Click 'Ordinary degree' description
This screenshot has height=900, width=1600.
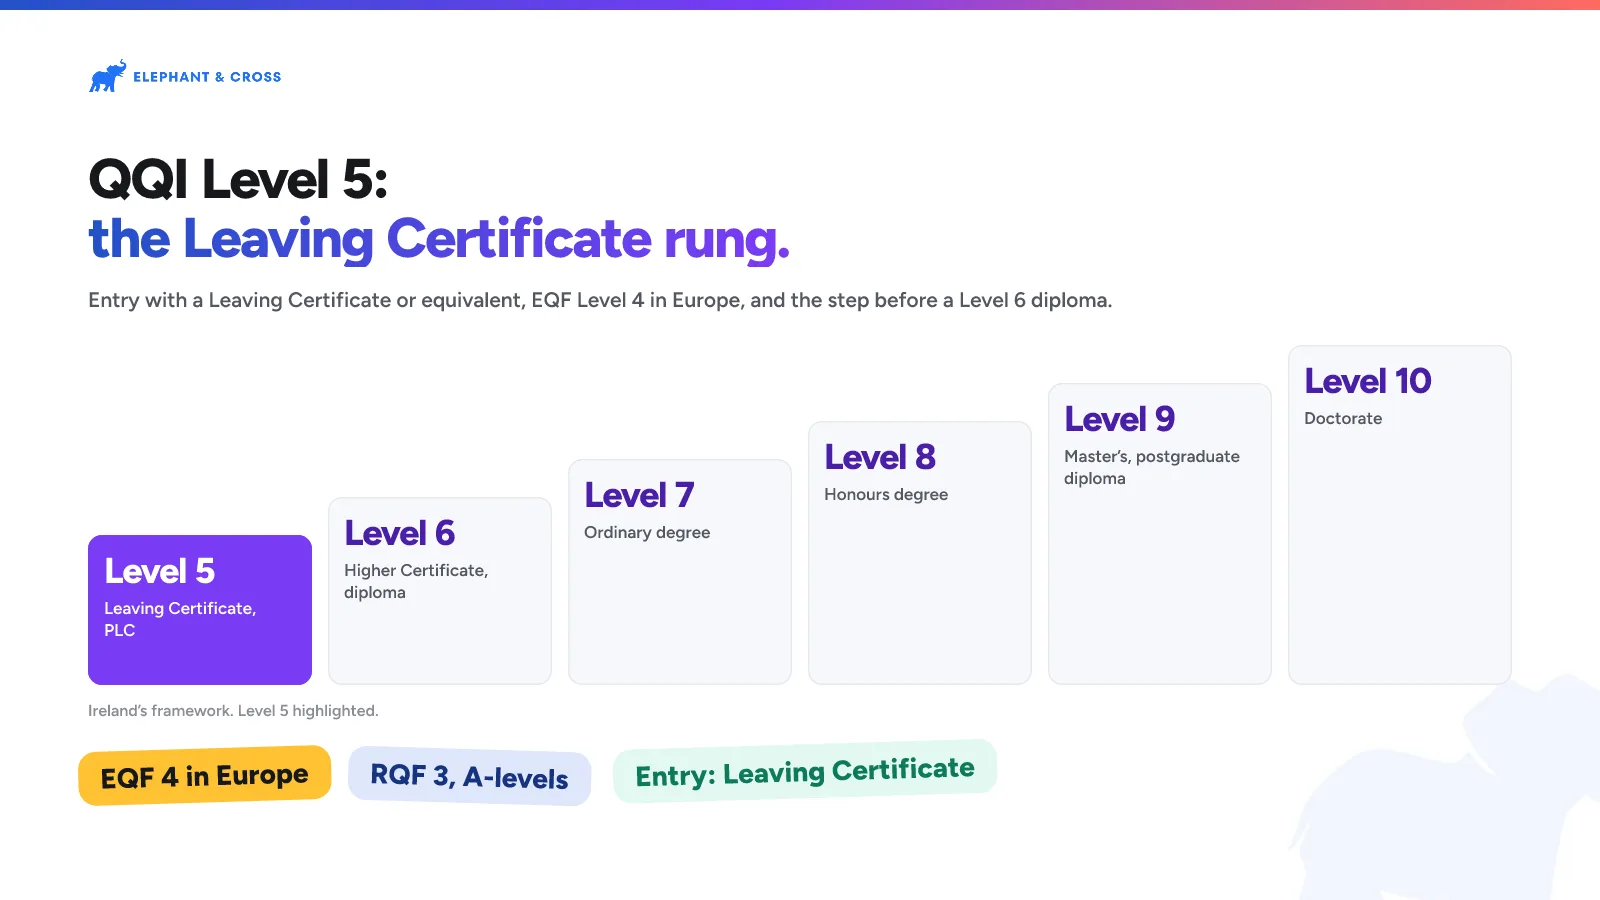(x=647, y=532)
